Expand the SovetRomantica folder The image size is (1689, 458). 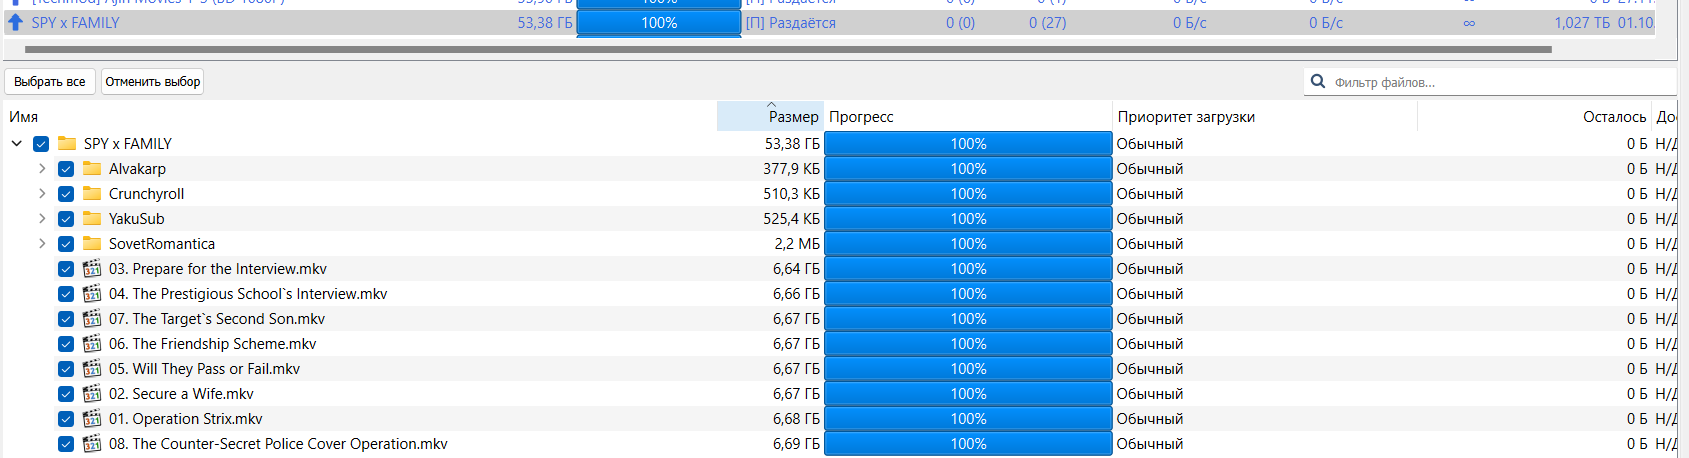(x=42, y=244)
